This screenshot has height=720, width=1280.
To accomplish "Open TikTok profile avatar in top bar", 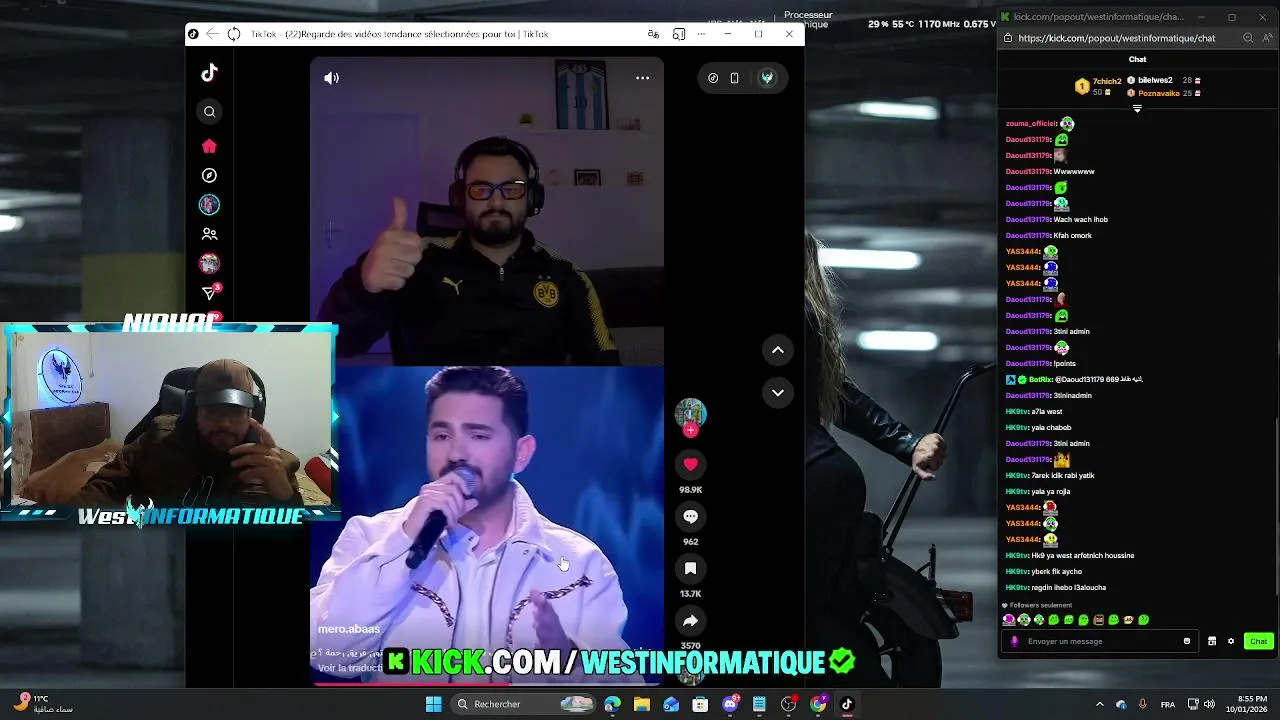I will [x=767, y=78].
